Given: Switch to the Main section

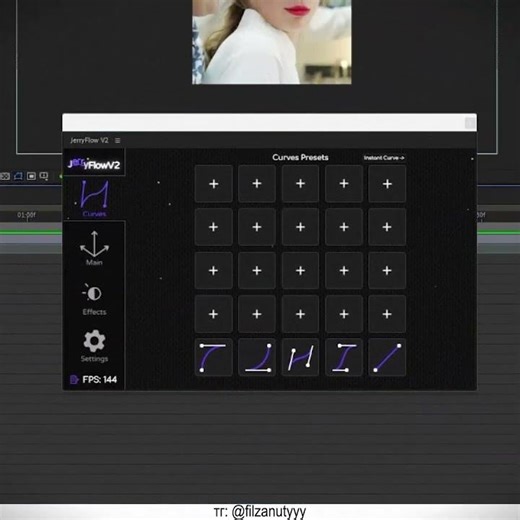Looking at the screenshot, I should click(x=94, y=248).
